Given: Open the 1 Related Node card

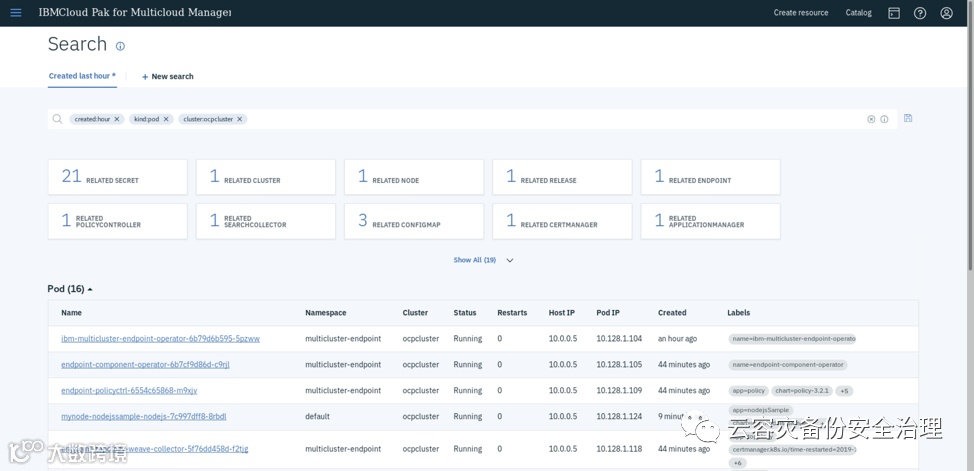Looking at the screenshot, I should click(x=414, y=177).
